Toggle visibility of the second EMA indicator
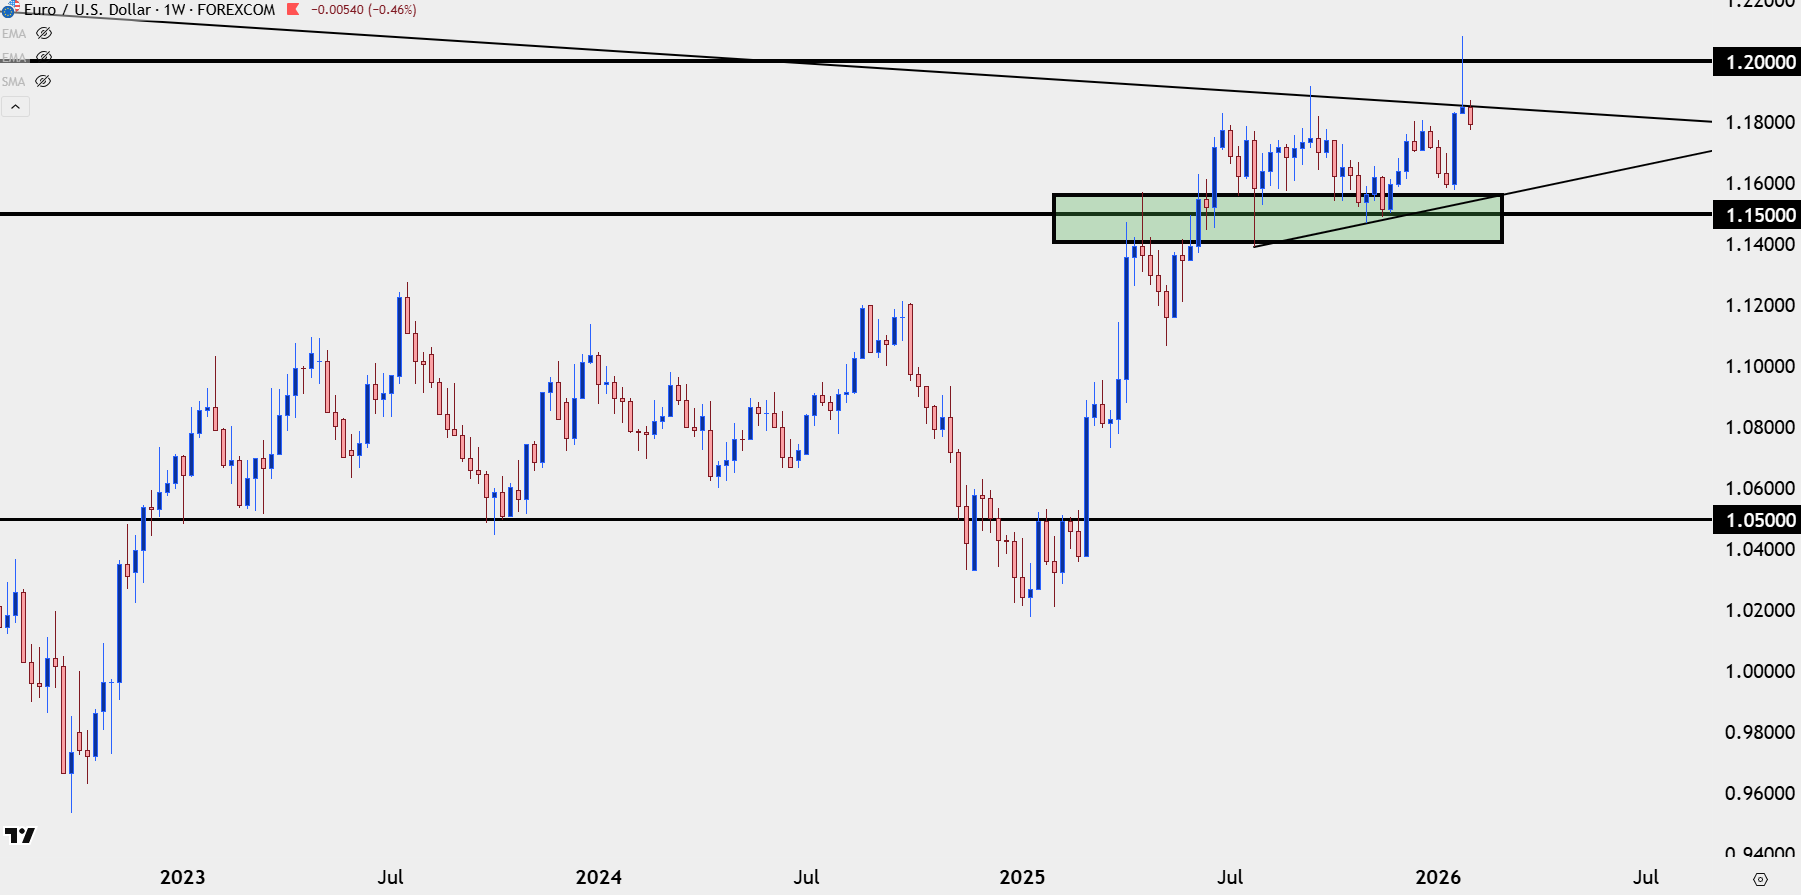 click(x=44, y=57)
